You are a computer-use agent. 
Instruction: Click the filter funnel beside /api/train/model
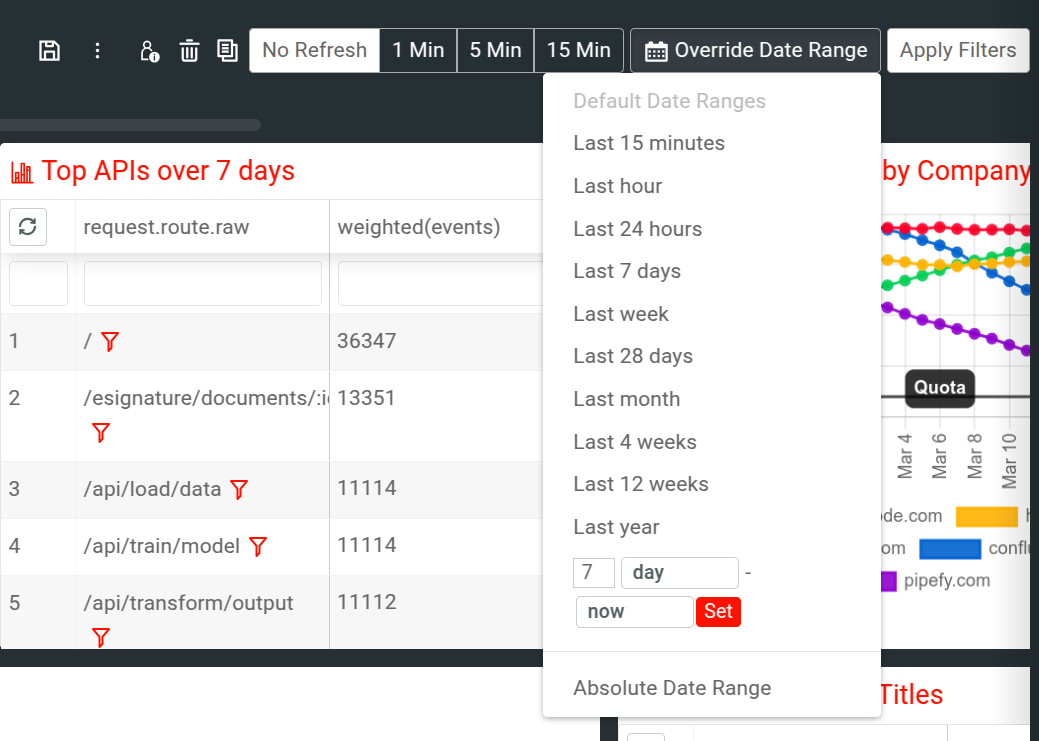[257, 547]
